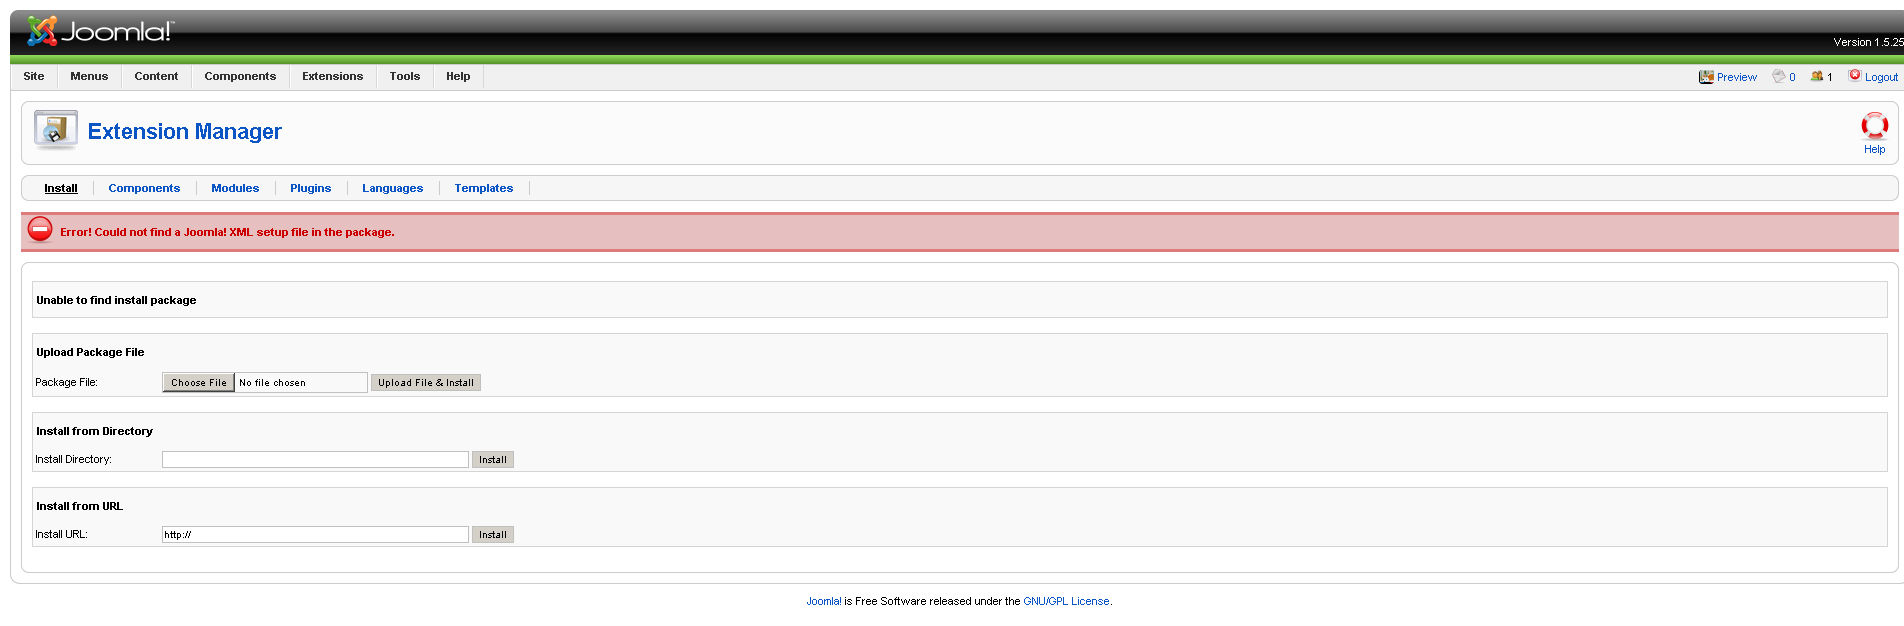Viewport: 1904px width, 626px height.
Task: Open the Help menu in menubar
Action: pyautogui.click(x=458, y=76)
